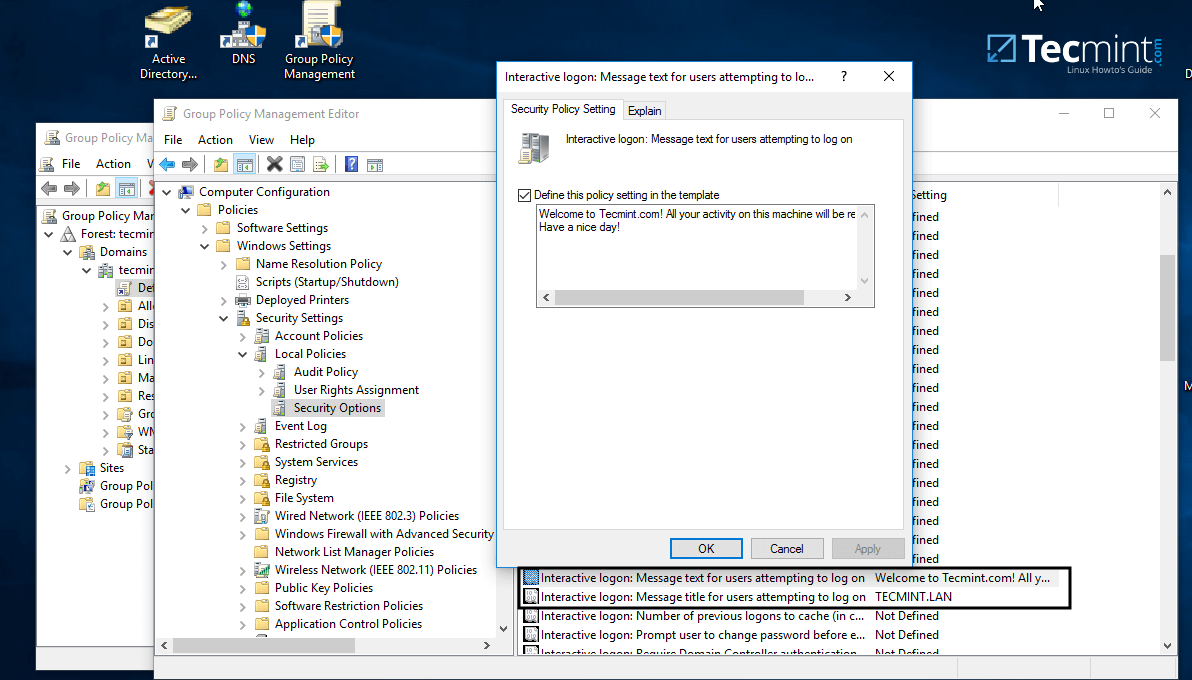Open the Action menu

click(x=215, y=139)
